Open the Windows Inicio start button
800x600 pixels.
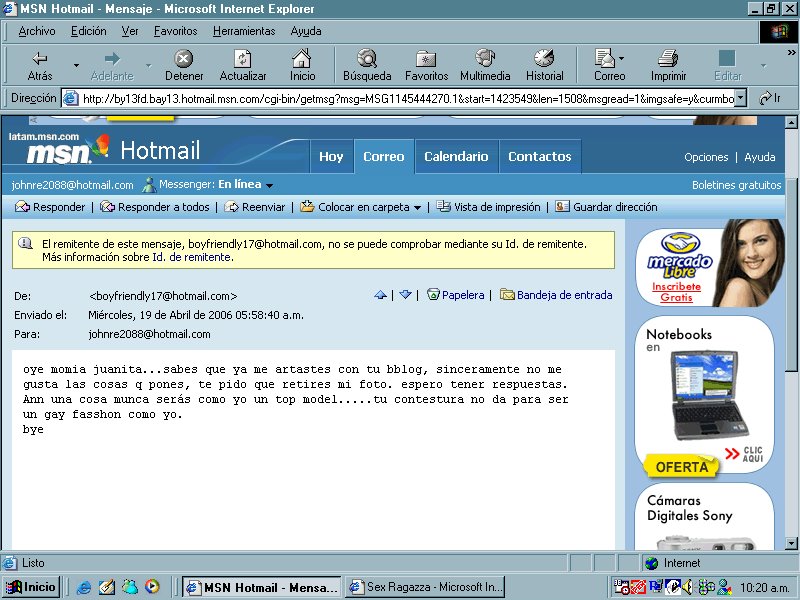point(32,587)
